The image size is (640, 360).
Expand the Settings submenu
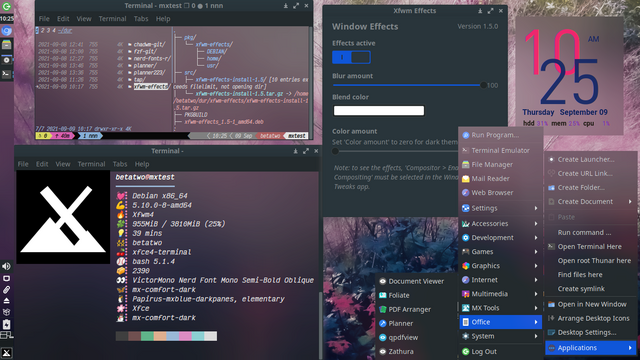pos(500,208)
